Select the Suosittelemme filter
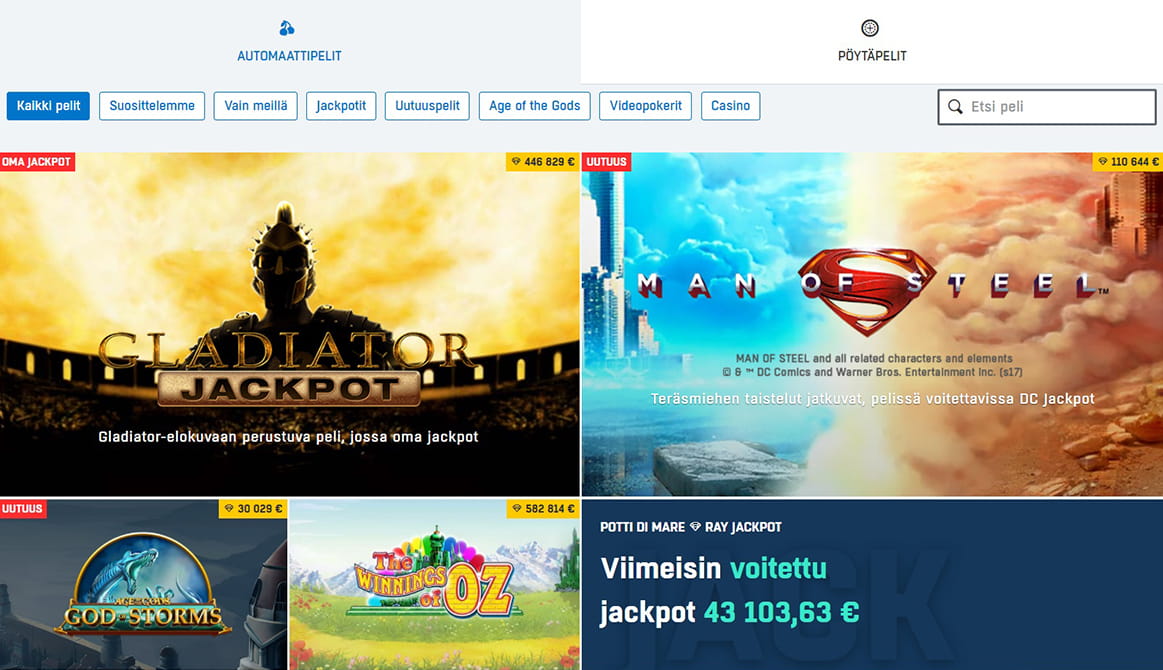The width and height of the screenshot is (1163, 670). tap(152, 106)
